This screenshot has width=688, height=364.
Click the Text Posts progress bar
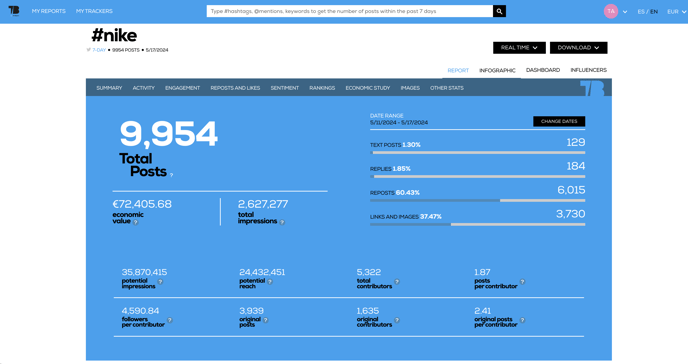[x=477, y=153]
